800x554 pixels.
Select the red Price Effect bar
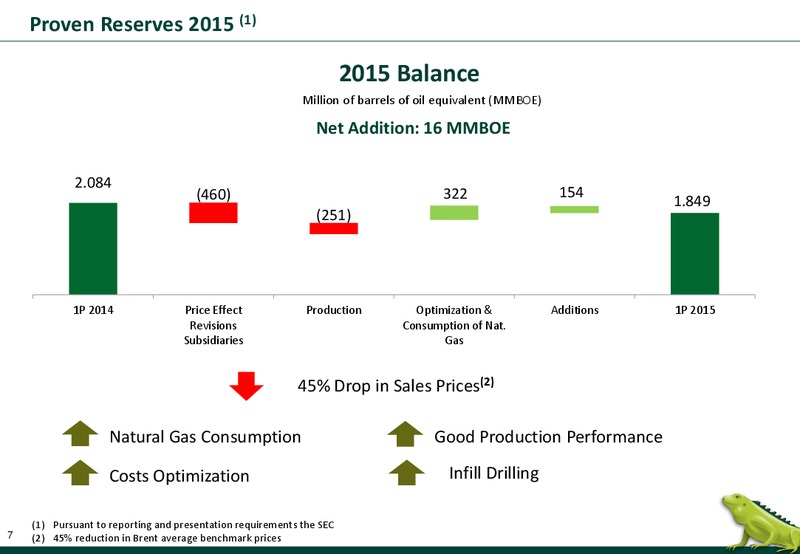(x=213, y=213)
